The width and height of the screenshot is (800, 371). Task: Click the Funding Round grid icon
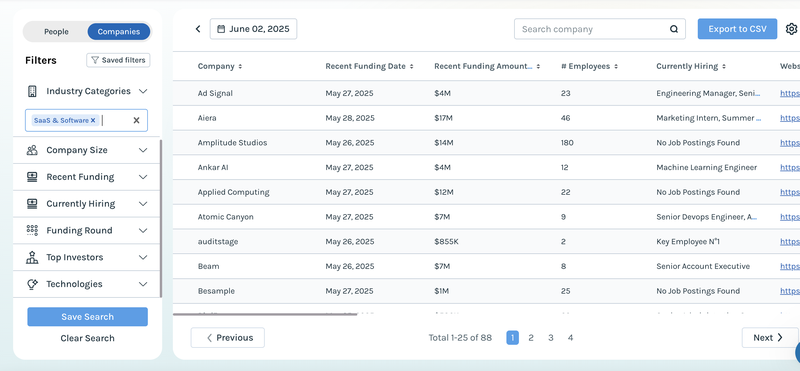tap(32, 230)
